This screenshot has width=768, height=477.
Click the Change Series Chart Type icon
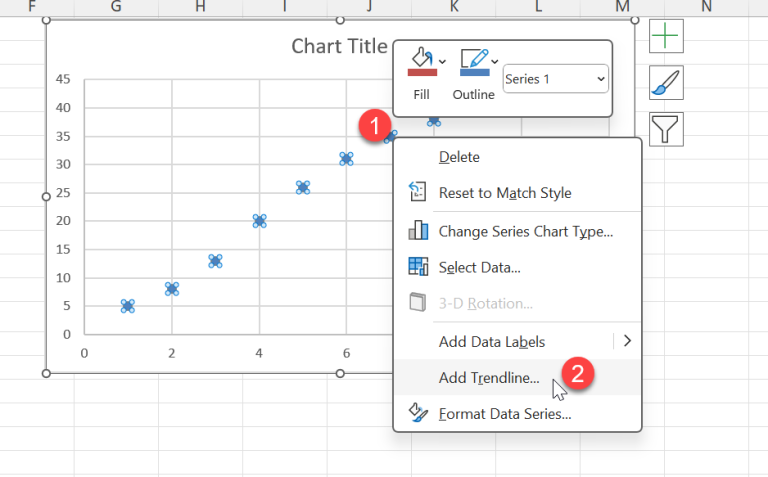418,231
